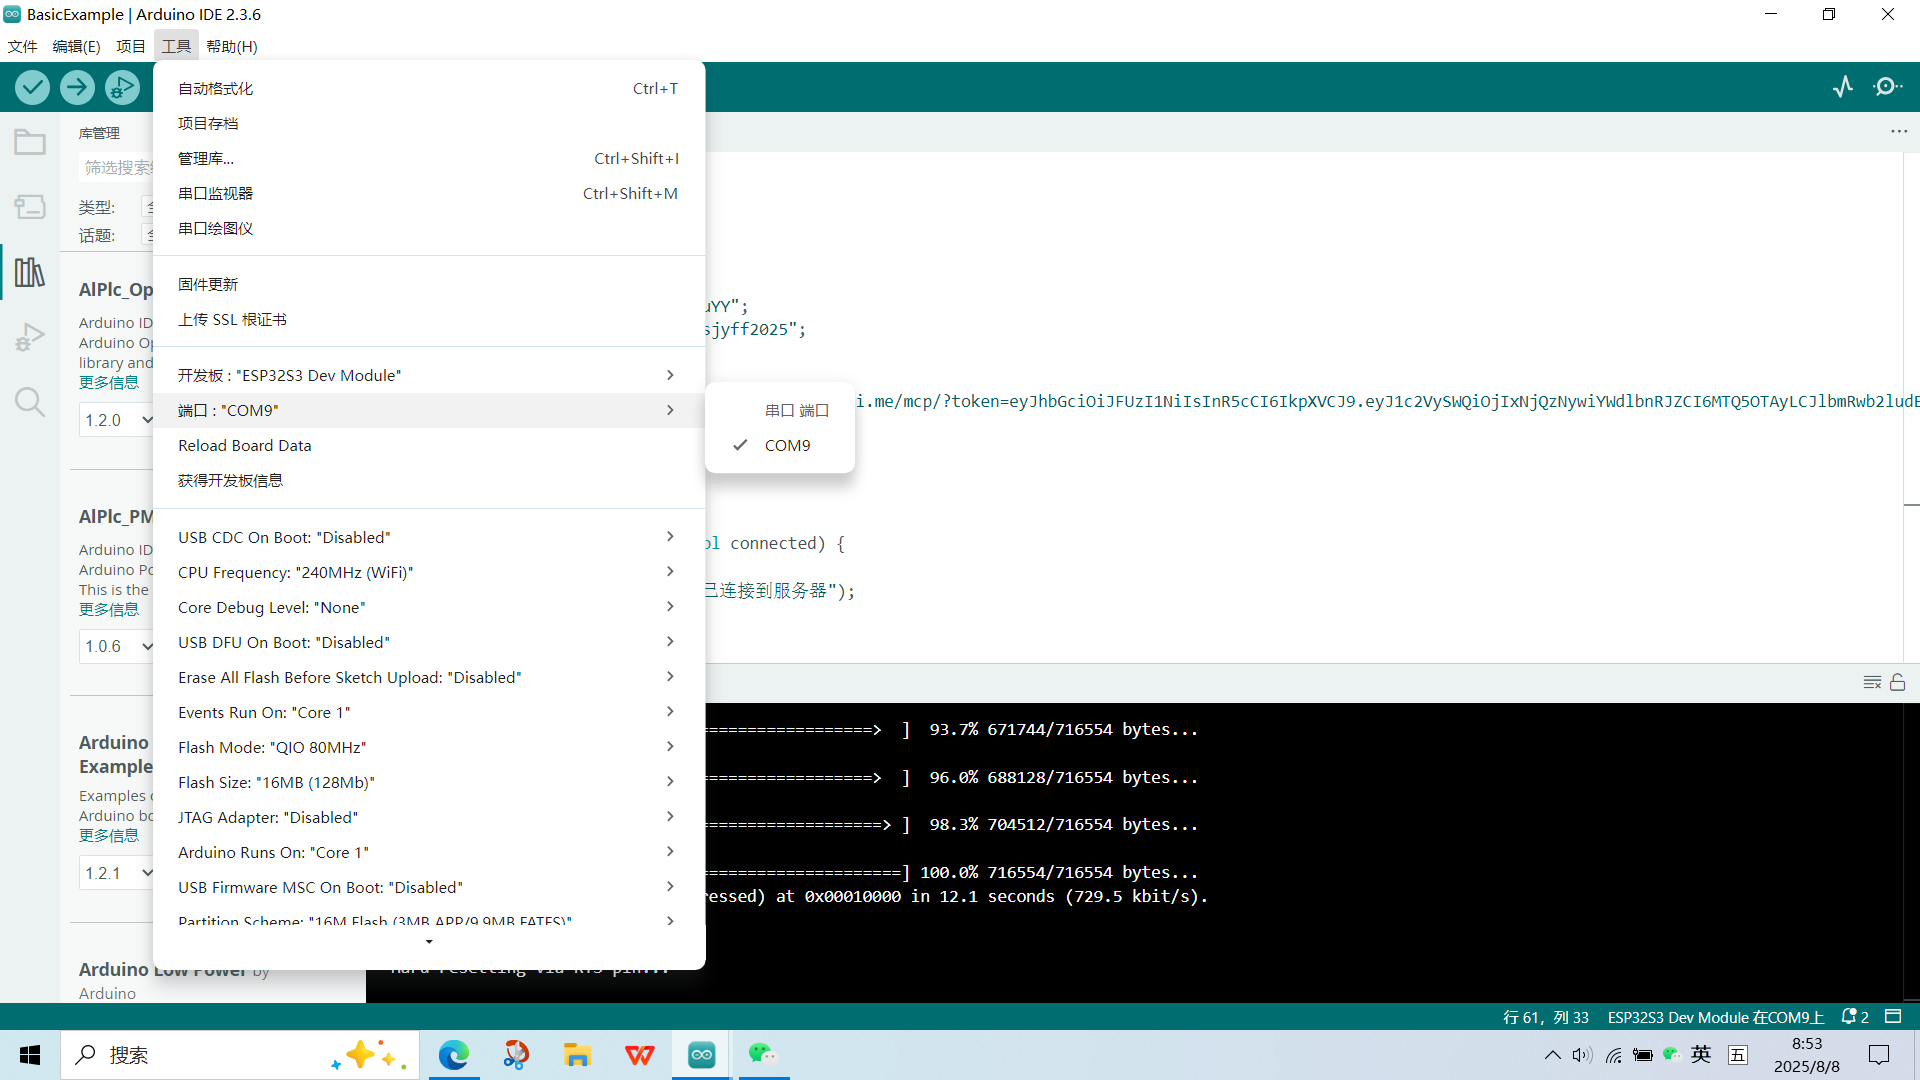1920x1080 pixels.
Task: Open Windows Start menu
Action: 30,1055
